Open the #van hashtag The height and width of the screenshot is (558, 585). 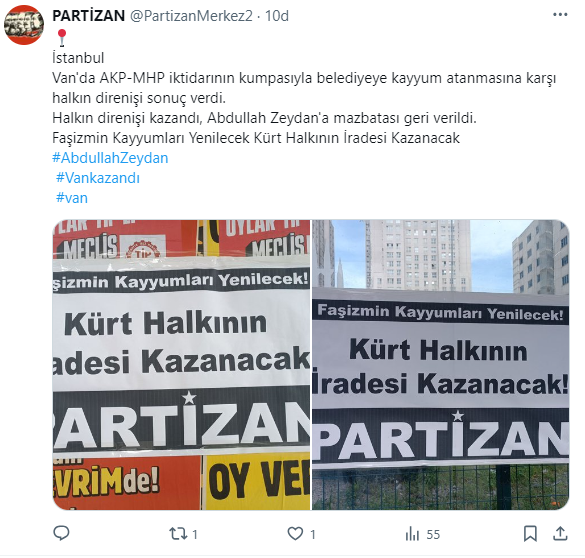pyautogui.click(x=72, y=198)
